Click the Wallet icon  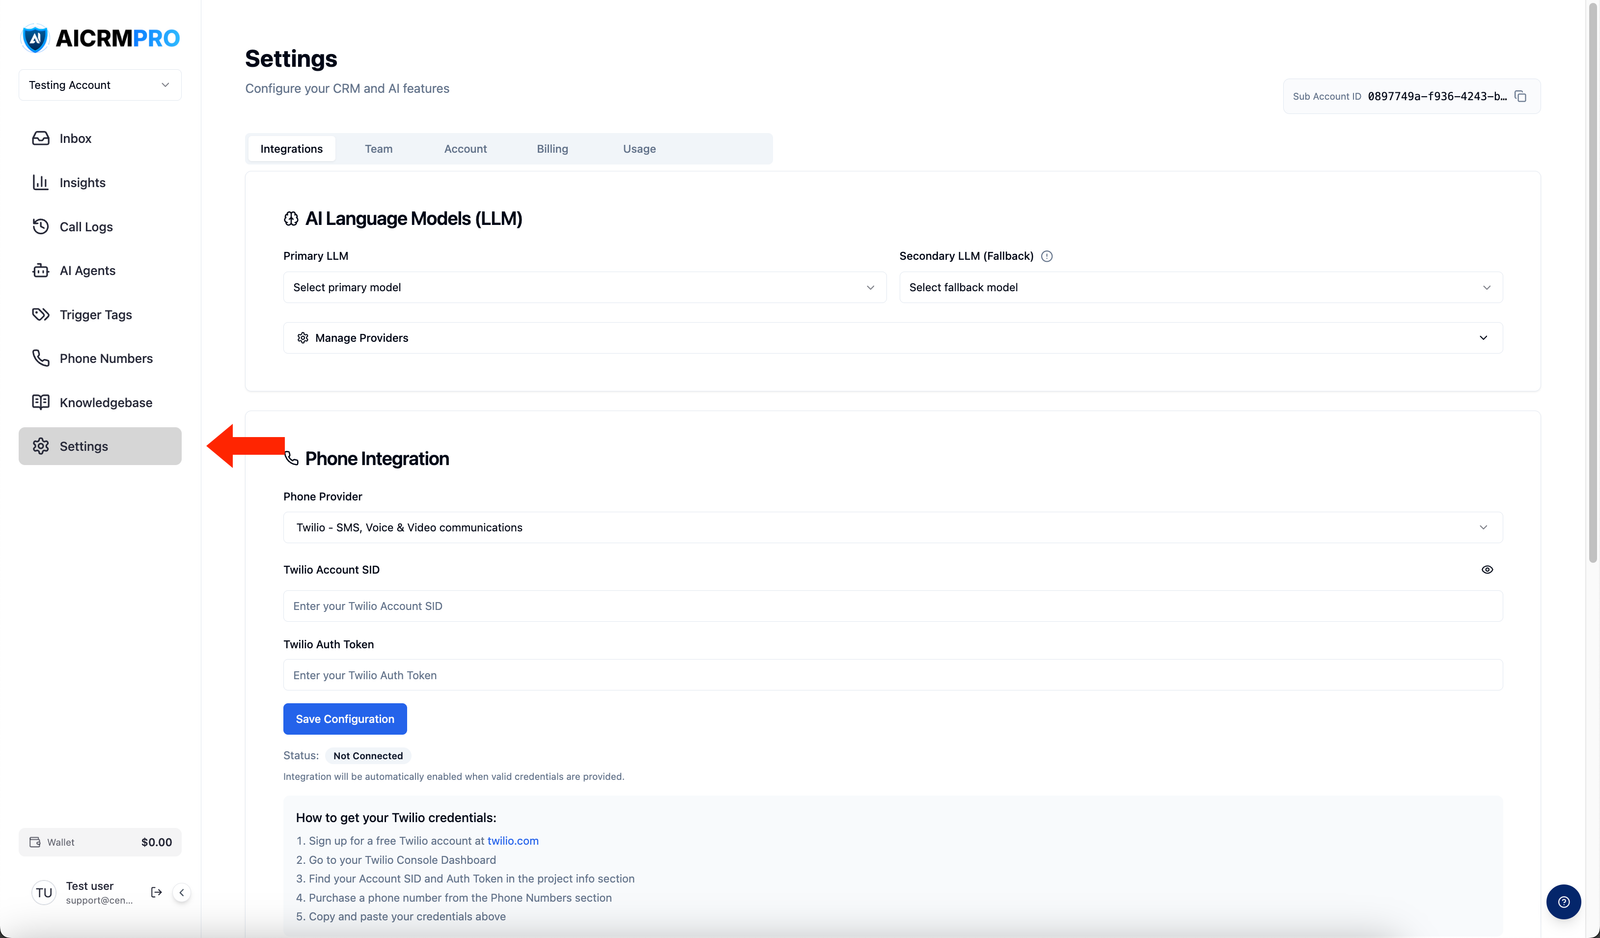(35, 842)
